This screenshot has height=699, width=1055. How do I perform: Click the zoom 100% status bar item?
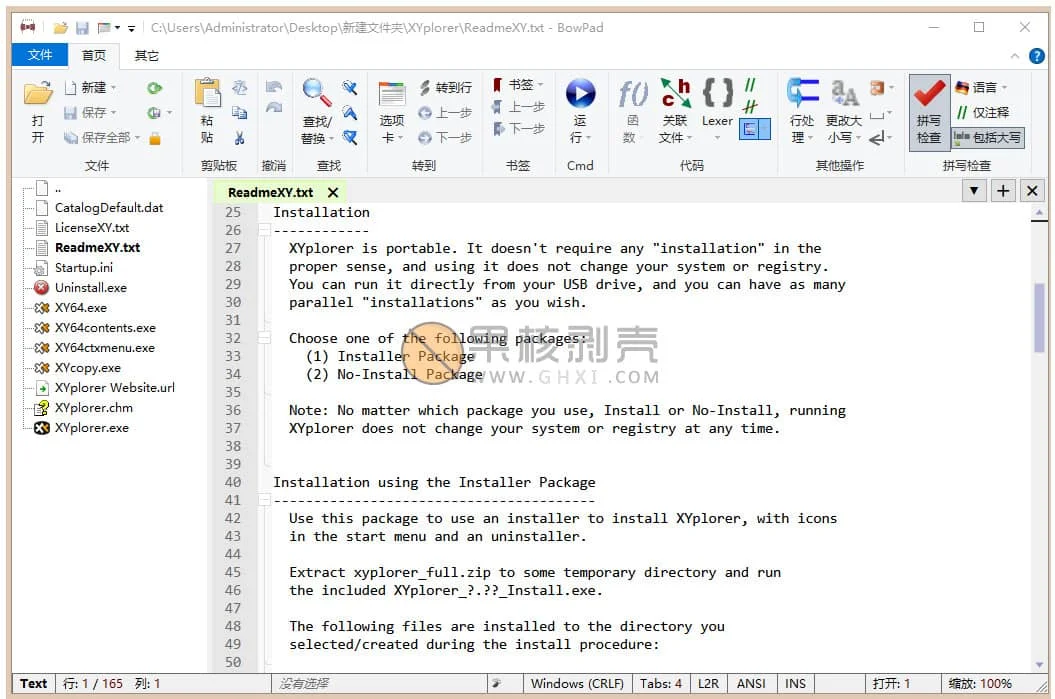coord(980,684)
